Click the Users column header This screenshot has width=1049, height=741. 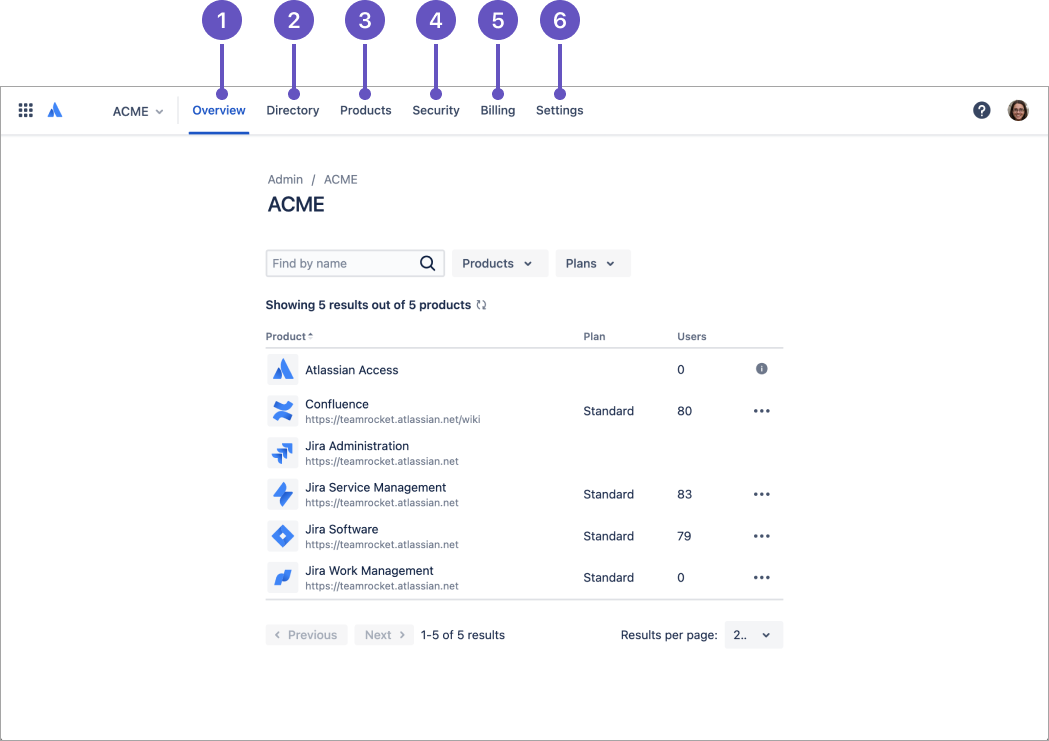(x=691, y=336)
